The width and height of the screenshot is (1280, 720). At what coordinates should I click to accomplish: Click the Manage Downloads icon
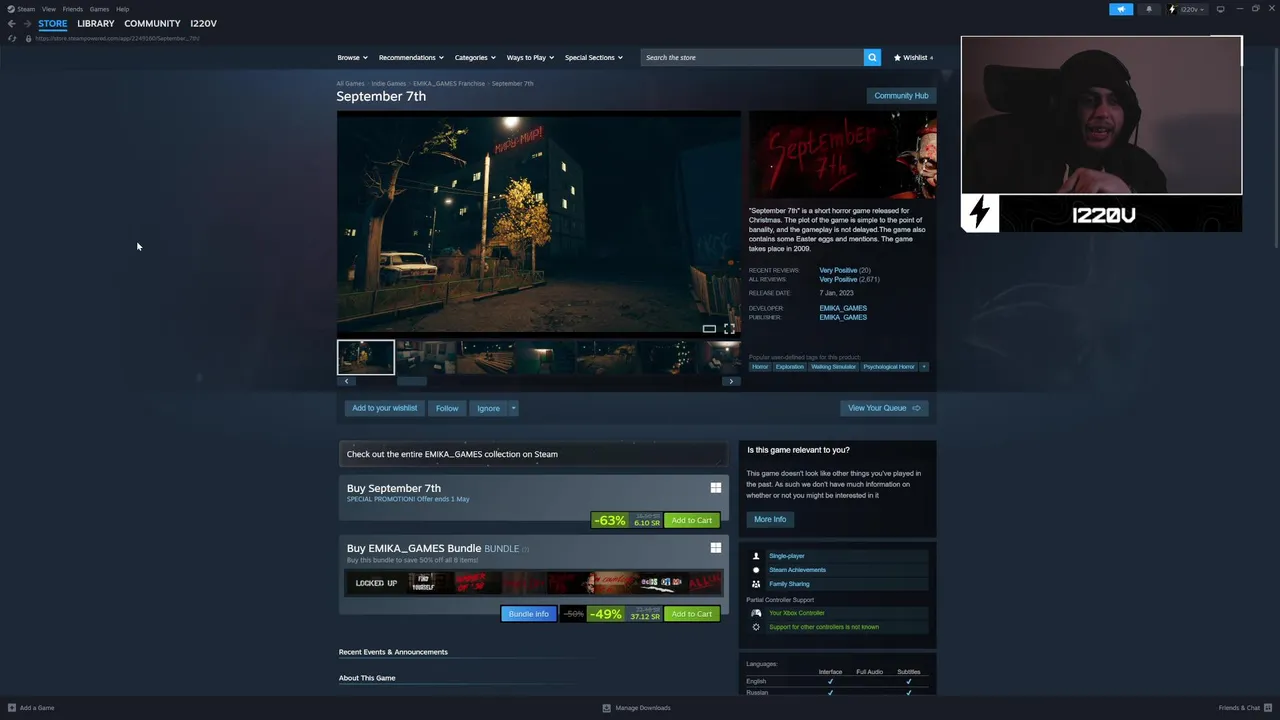(x=606, y=708)
